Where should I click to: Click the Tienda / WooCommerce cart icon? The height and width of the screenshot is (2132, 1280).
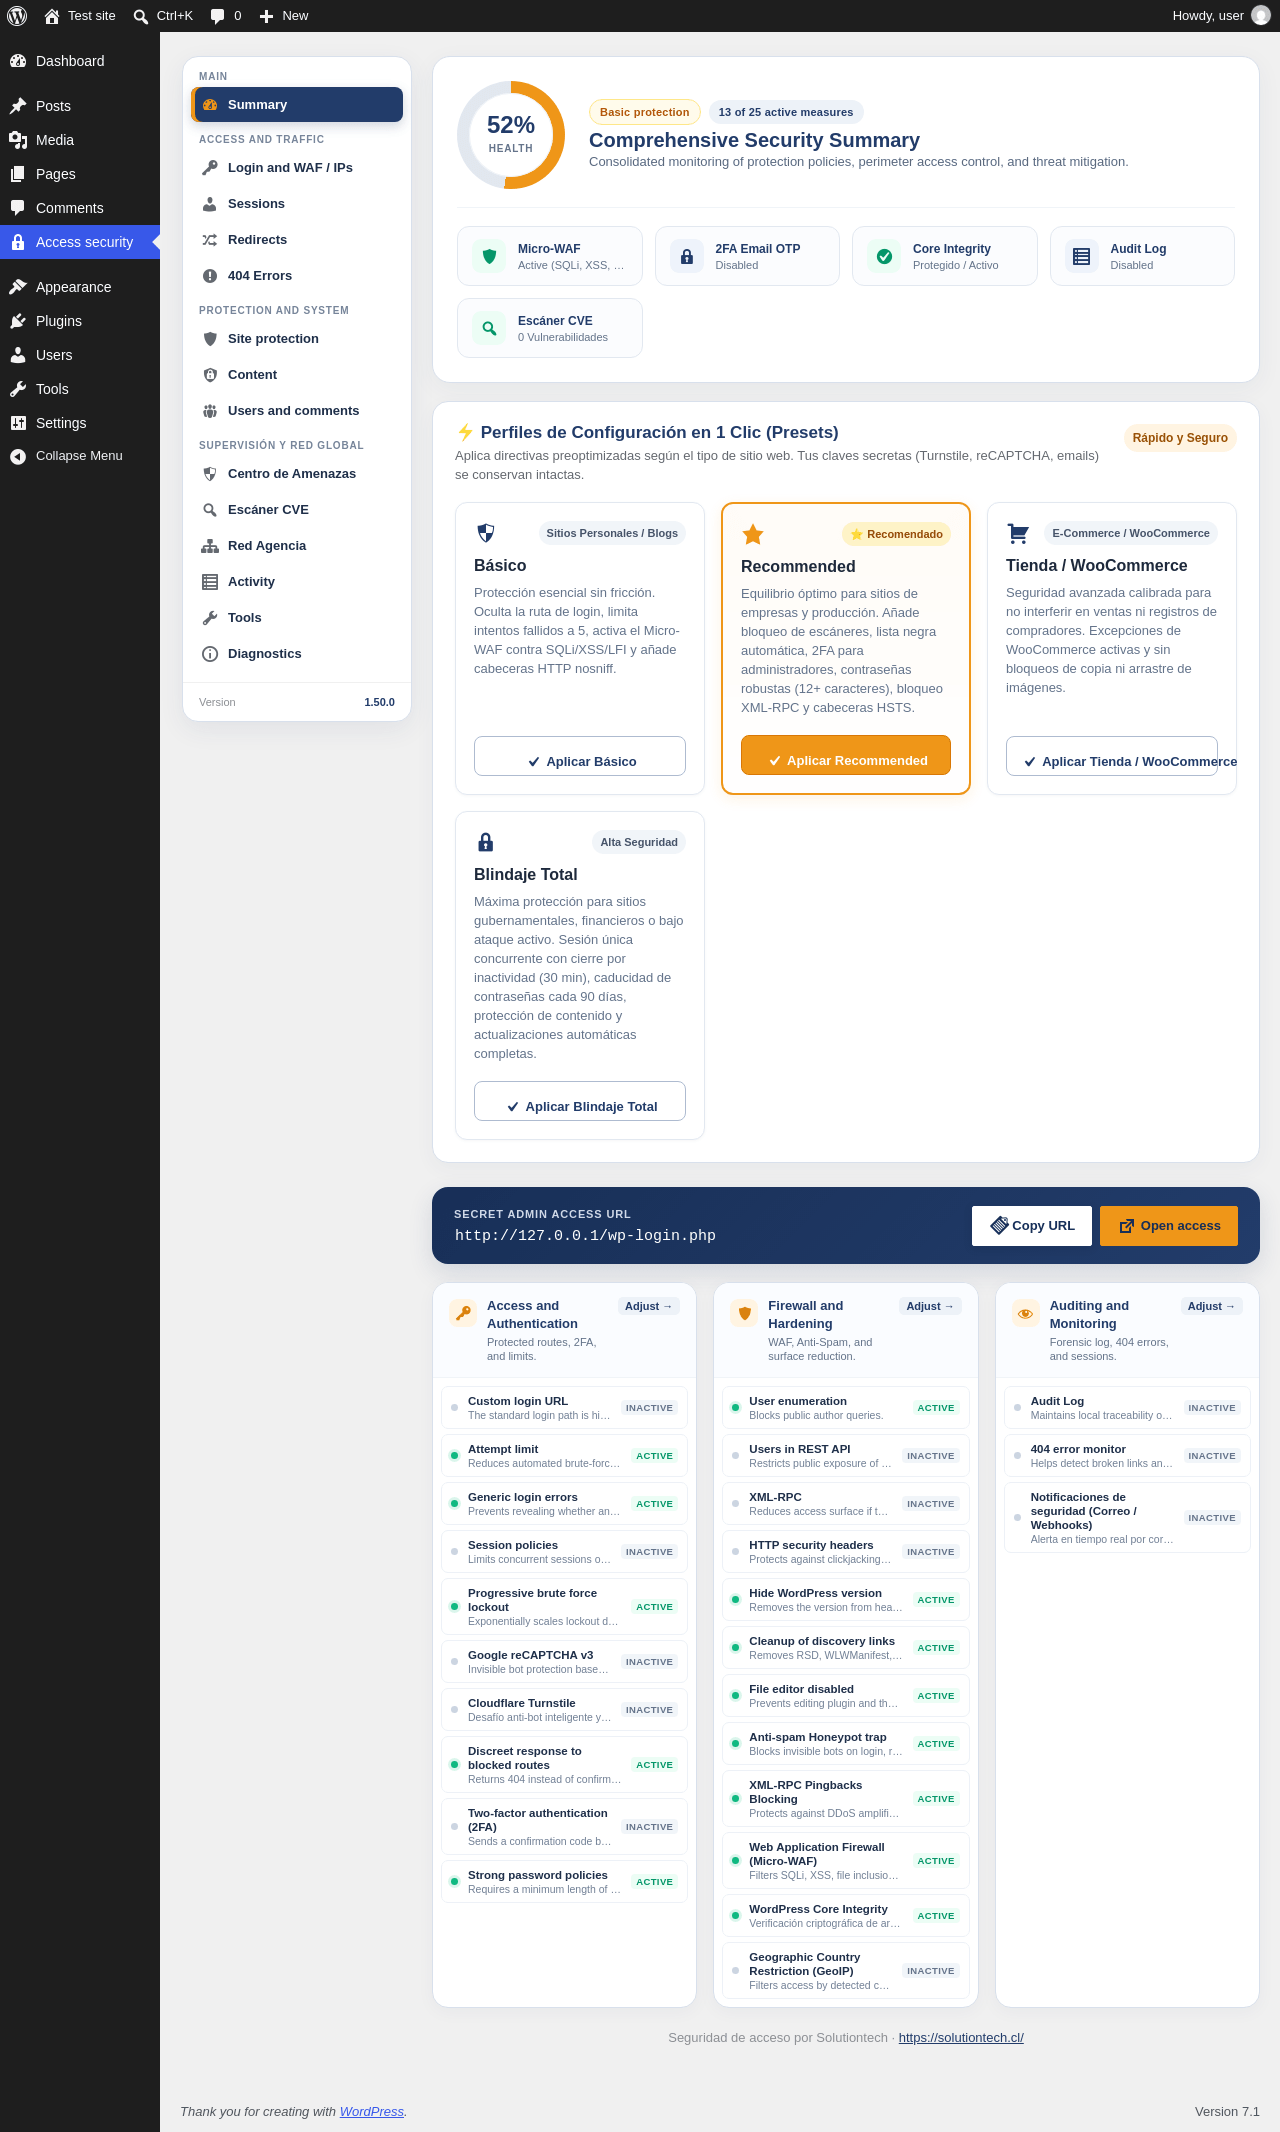(1018, 533)
